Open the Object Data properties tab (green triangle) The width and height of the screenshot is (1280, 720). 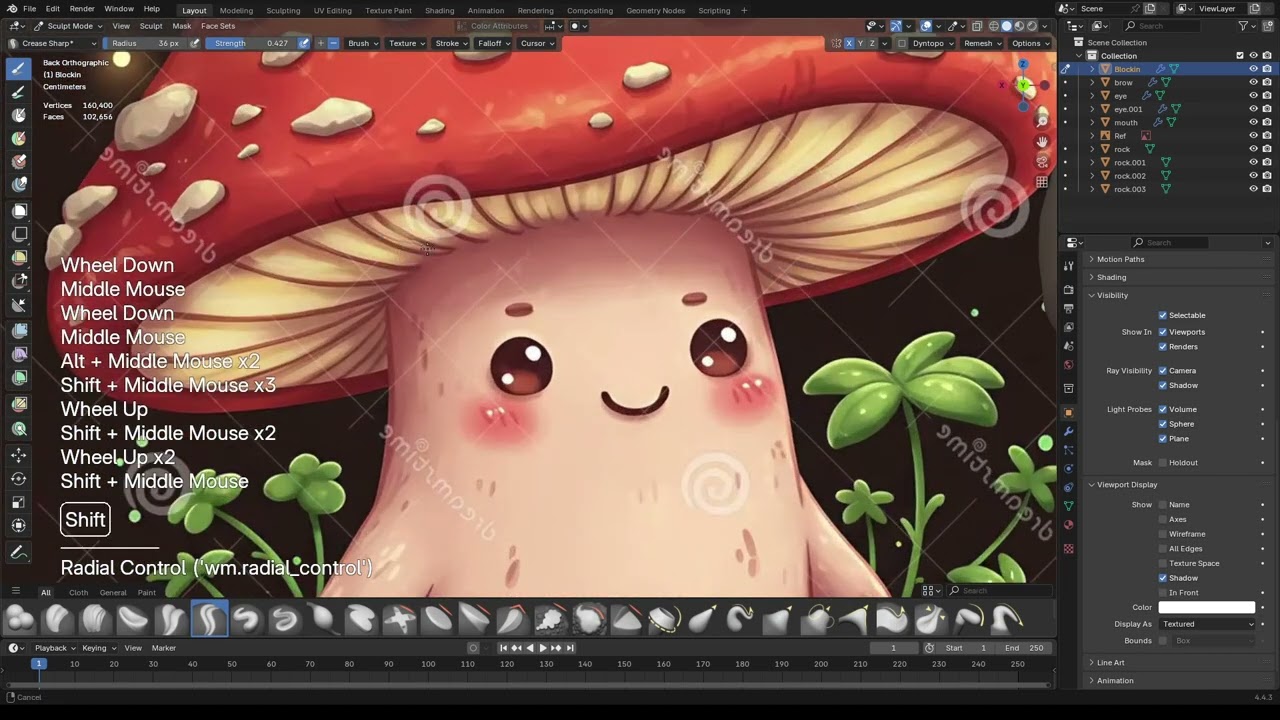tap(1069, 506)
